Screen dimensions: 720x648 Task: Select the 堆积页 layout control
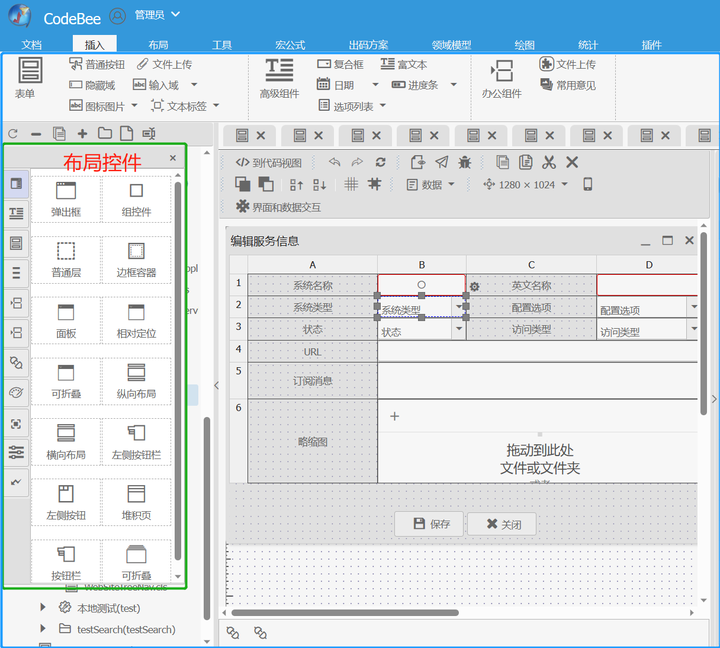pos(136,502)
